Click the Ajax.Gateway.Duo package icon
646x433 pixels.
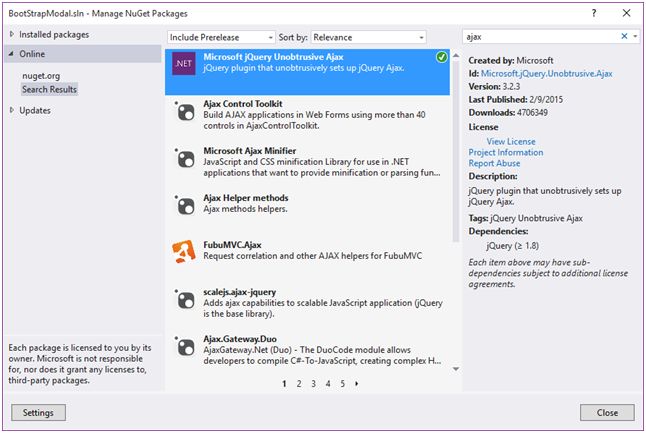click(x=185, y=346)
